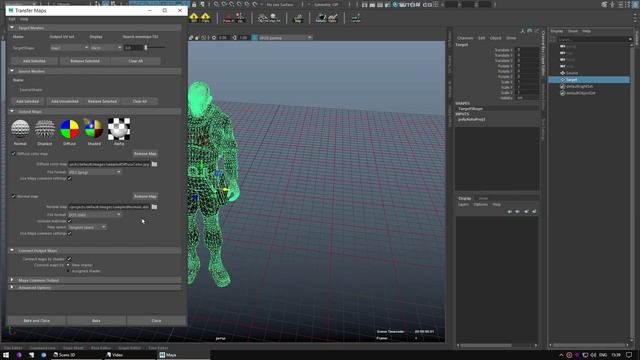640x360 pixels.
Task: Click Diffuse color map path field
Action: click(x=109, y=164)
